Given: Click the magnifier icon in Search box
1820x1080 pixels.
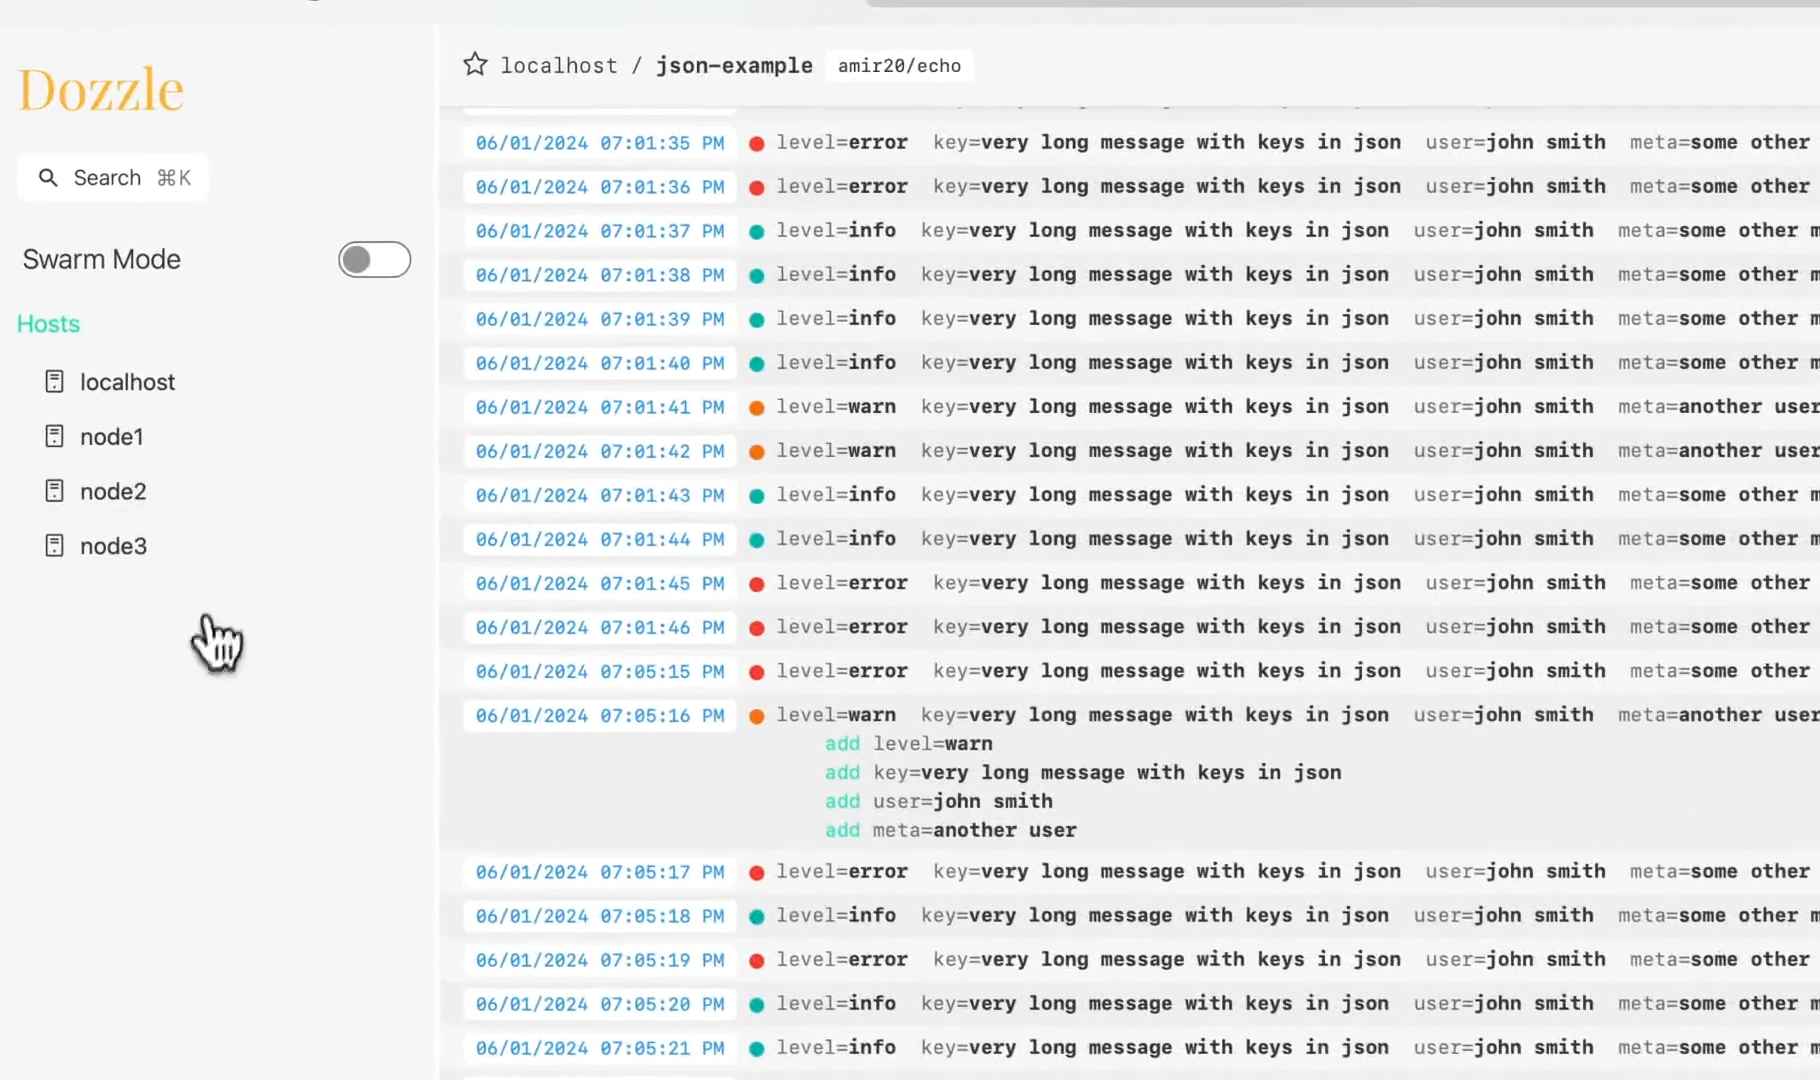Looking at the screenshot, I should click(x=48, y=178).
